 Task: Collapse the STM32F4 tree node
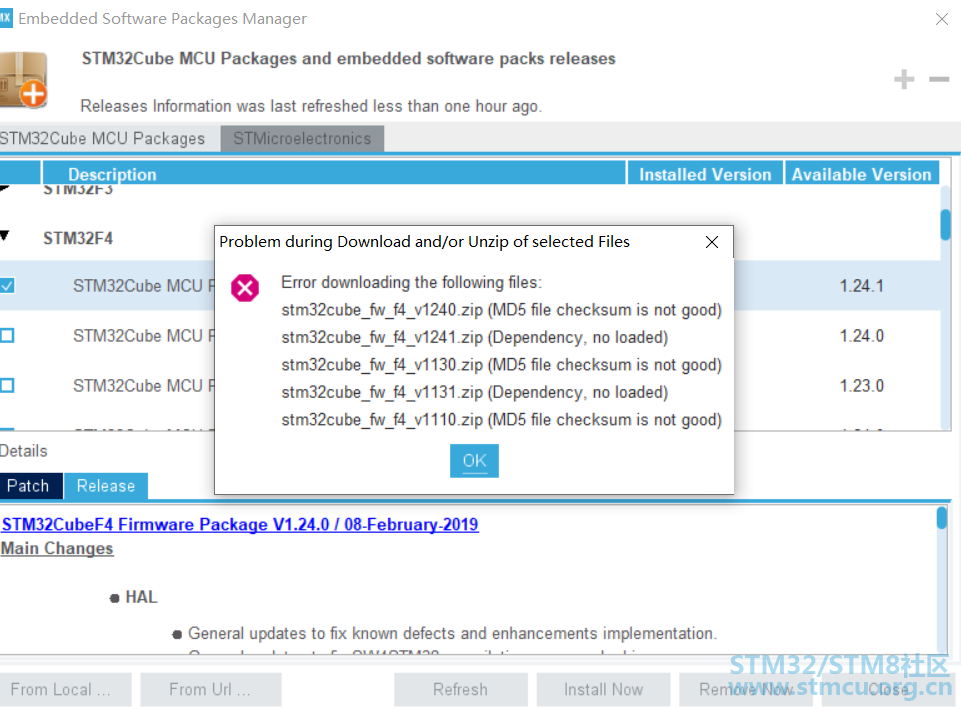tap(5, 235)
